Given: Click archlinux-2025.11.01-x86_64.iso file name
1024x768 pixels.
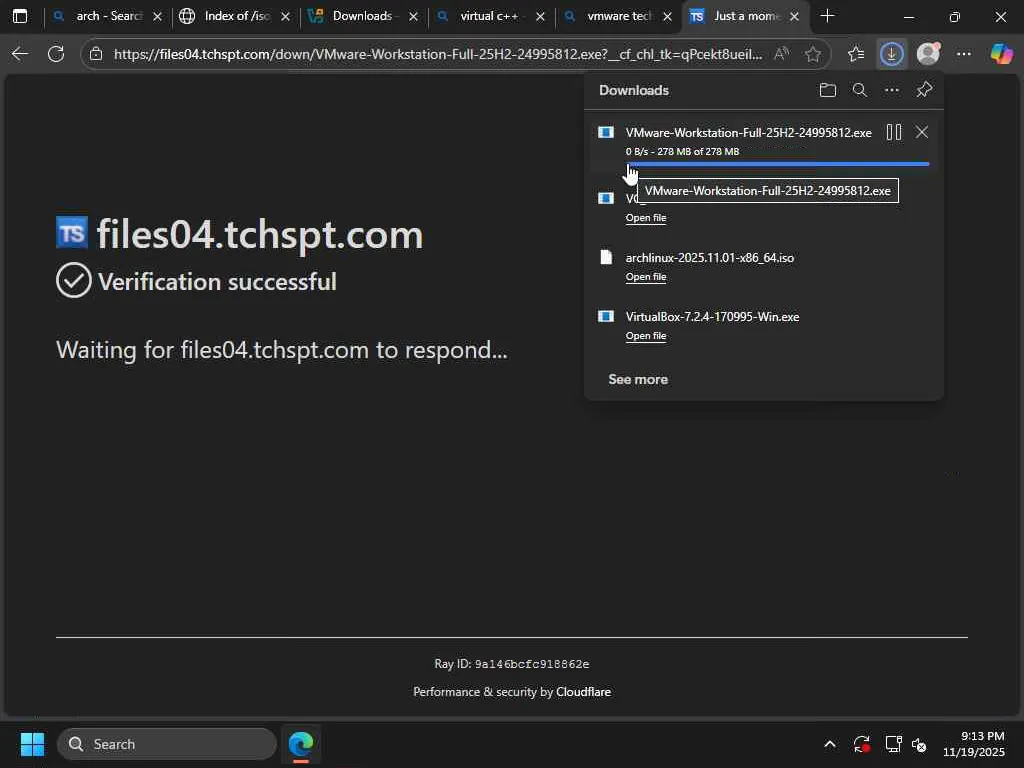Looking at the screenshot, I should click(x=710, y=257).
